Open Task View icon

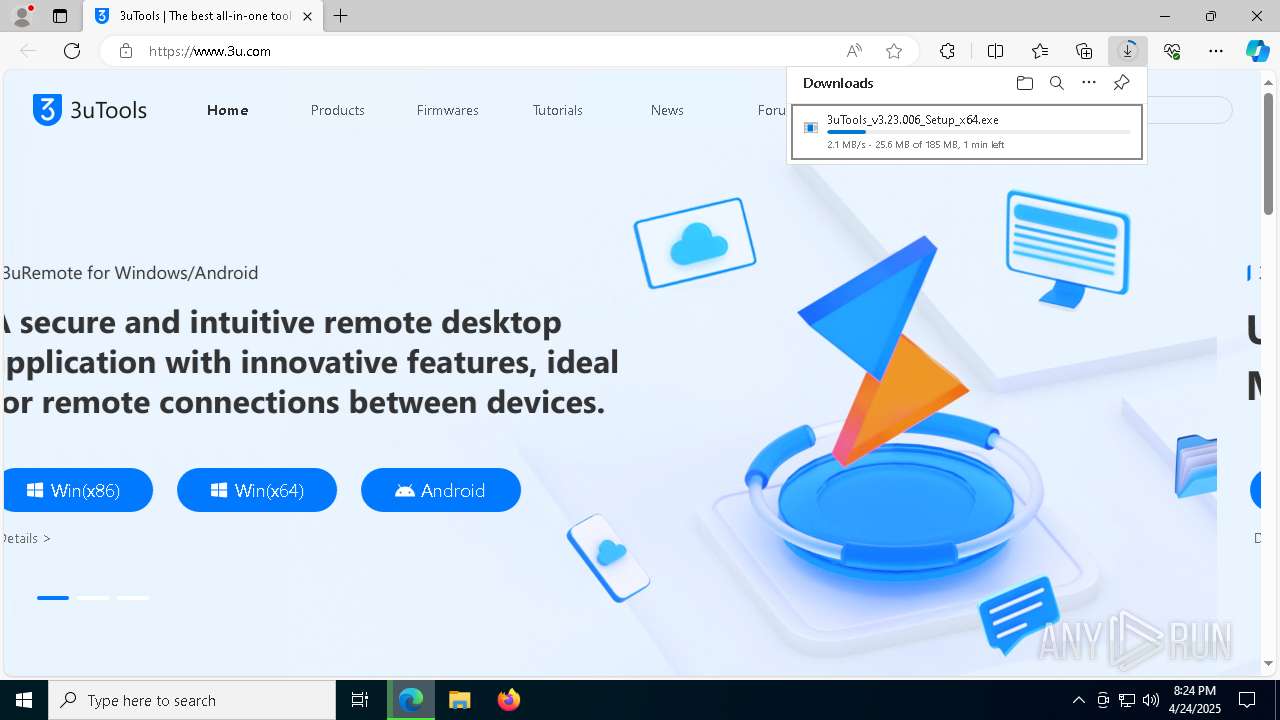pos(360,700)
